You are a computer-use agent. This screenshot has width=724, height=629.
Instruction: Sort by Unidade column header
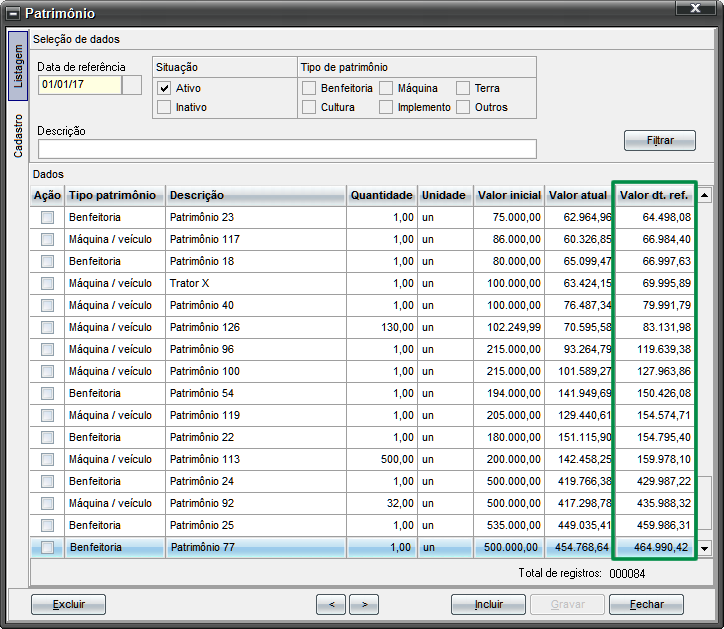[446, 195]
